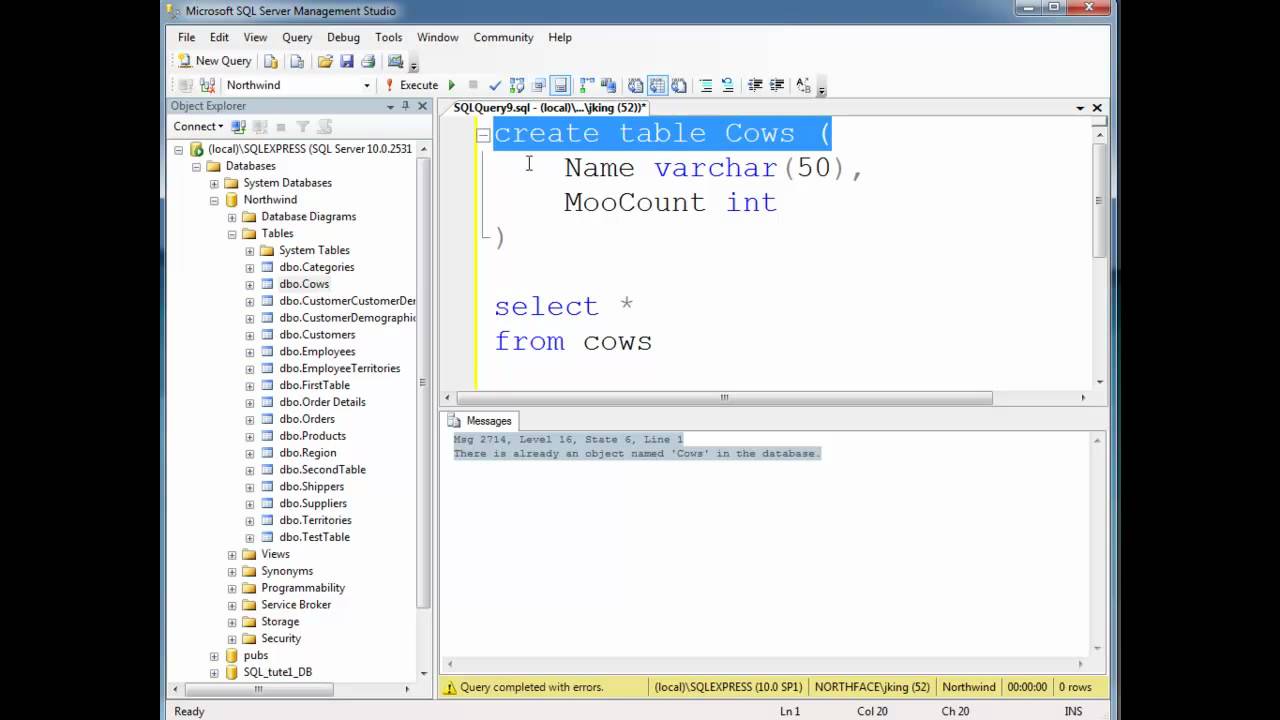Select the pubs database
1280x720 pixels.
coord(255,655)
